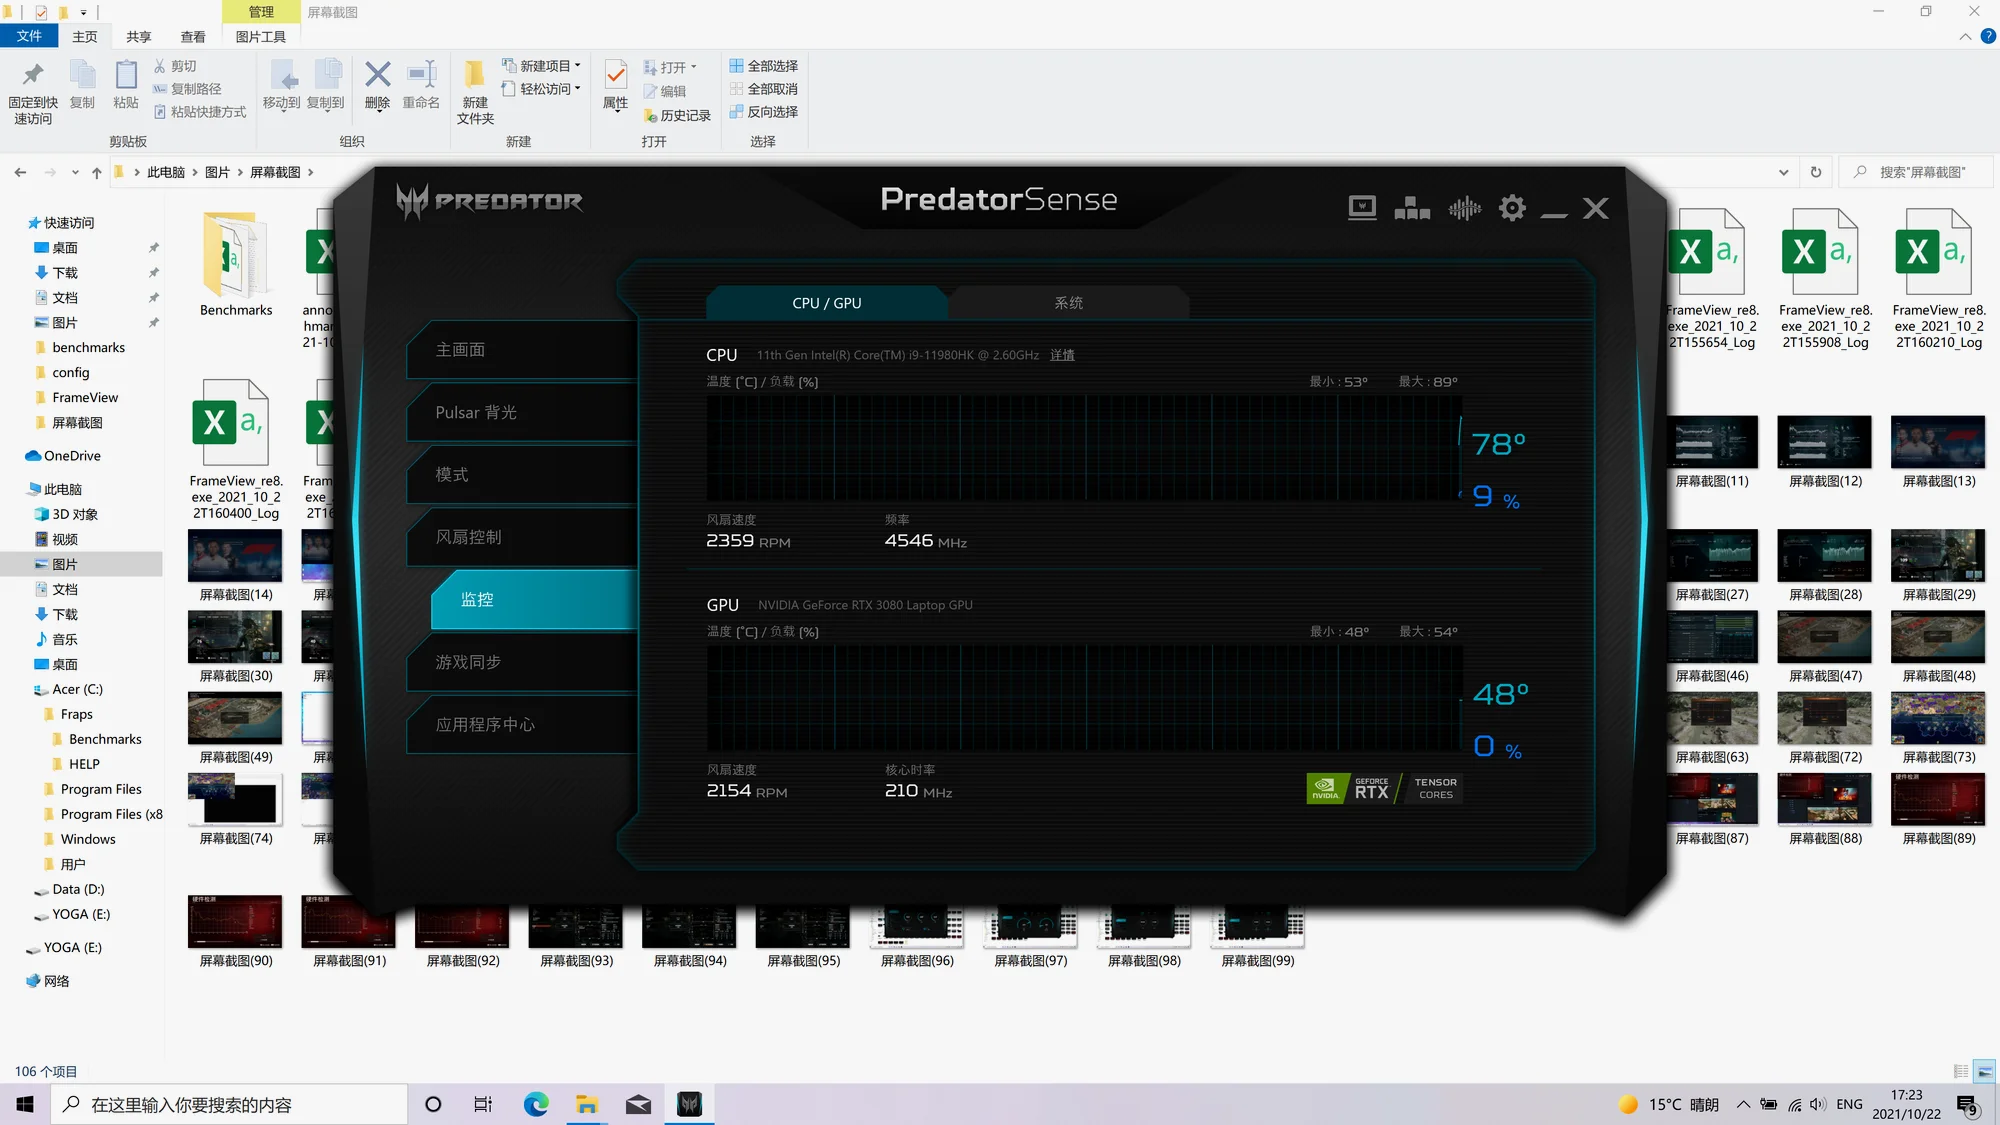
Task: Click Invert Selection in ribbon
Action: click(x=764, y=112)
